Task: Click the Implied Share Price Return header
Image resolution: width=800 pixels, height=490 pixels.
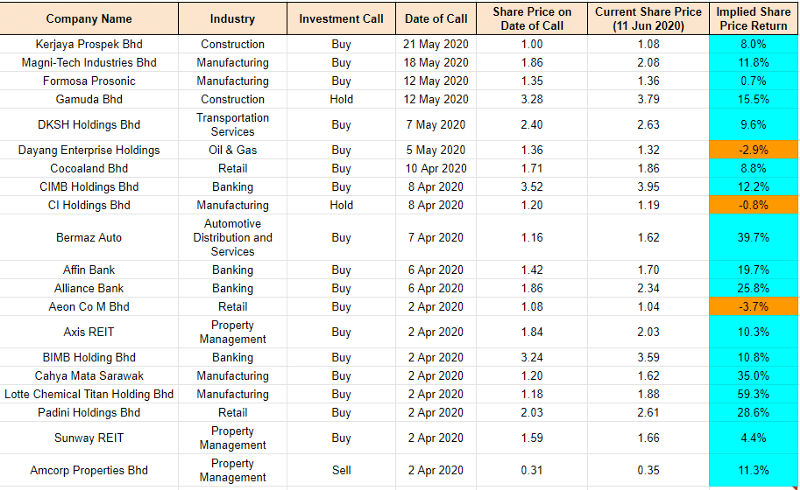Action: click(x=753, y=18)
